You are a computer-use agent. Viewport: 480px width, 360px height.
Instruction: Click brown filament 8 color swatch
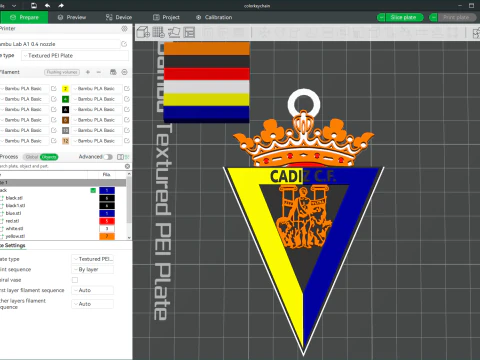coord(66,120)
